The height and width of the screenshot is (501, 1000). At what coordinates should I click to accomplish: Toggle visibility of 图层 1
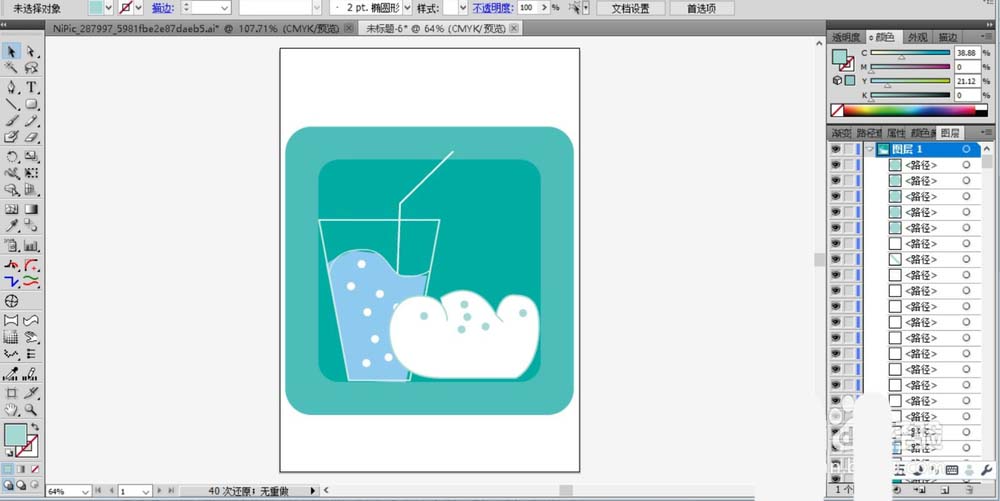pyautogui.click(x=835, y=149)
